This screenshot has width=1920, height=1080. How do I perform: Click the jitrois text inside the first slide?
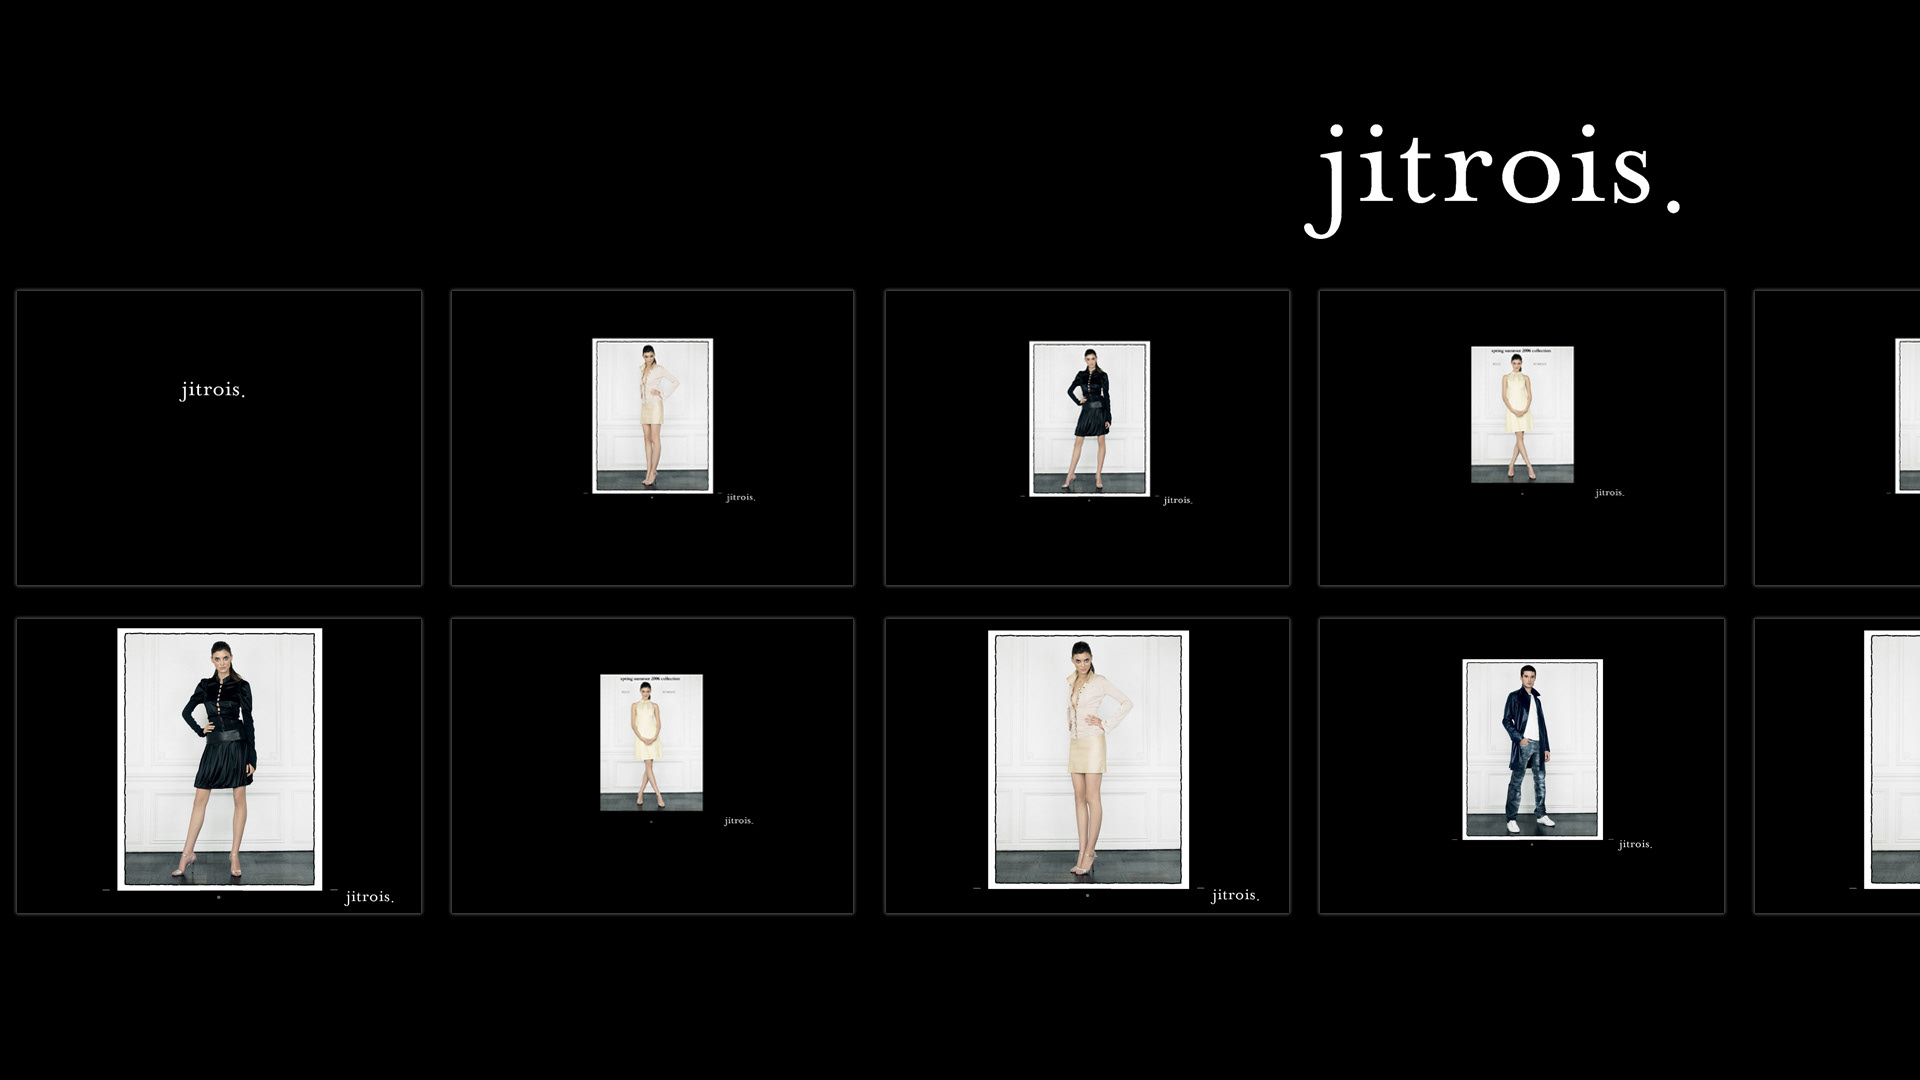212,390
